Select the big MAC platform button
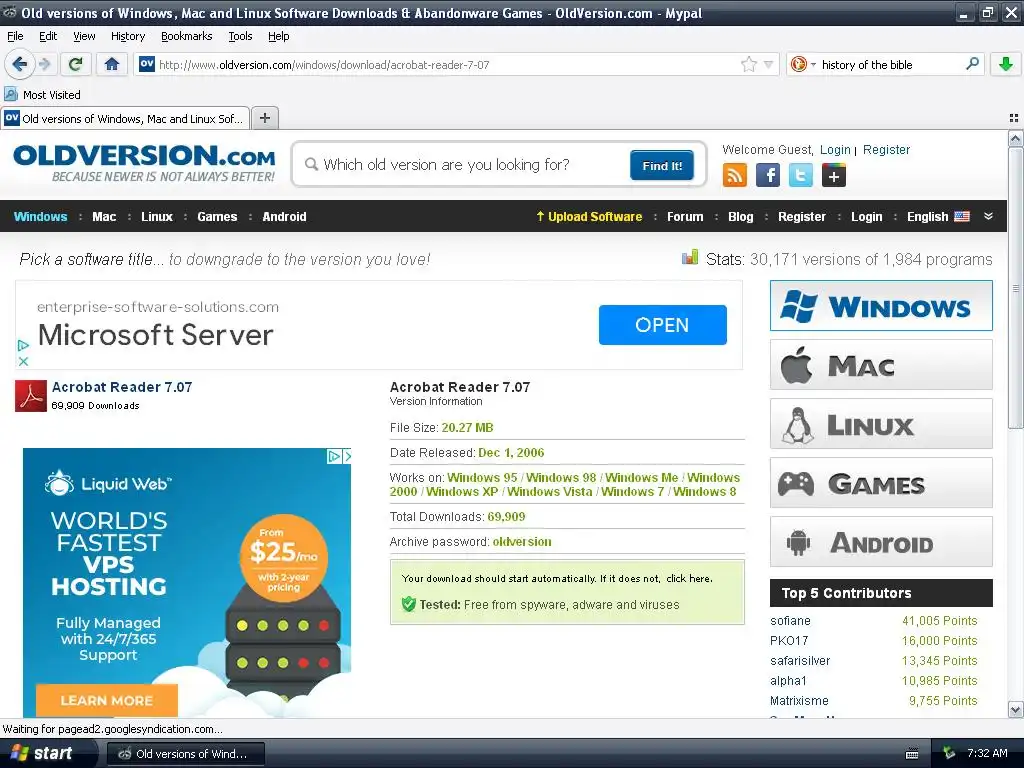This screenshot has height=768, width=1024. tap(881, 364)
